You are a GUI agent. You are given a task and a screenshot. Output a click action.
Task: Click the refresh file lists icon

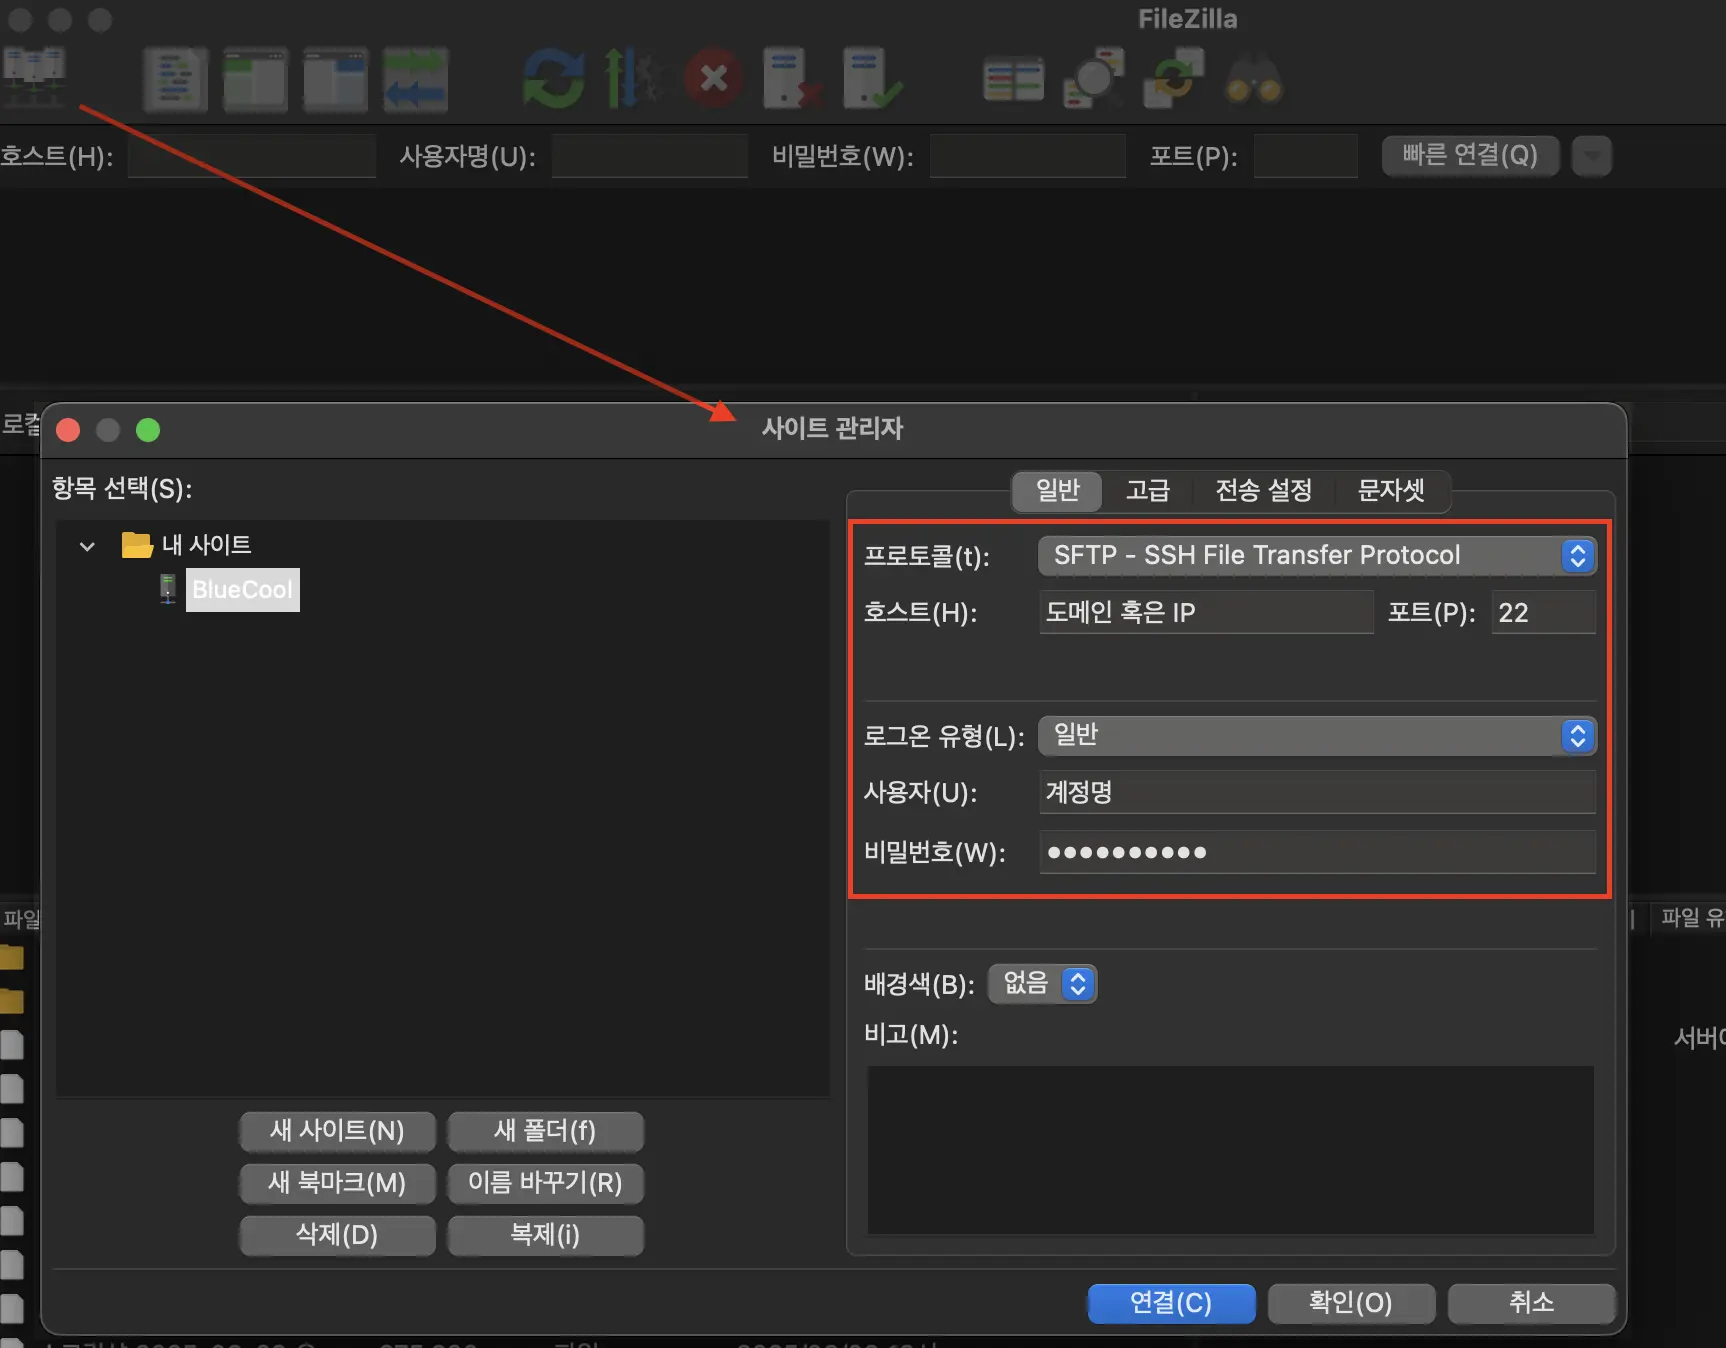552,78
